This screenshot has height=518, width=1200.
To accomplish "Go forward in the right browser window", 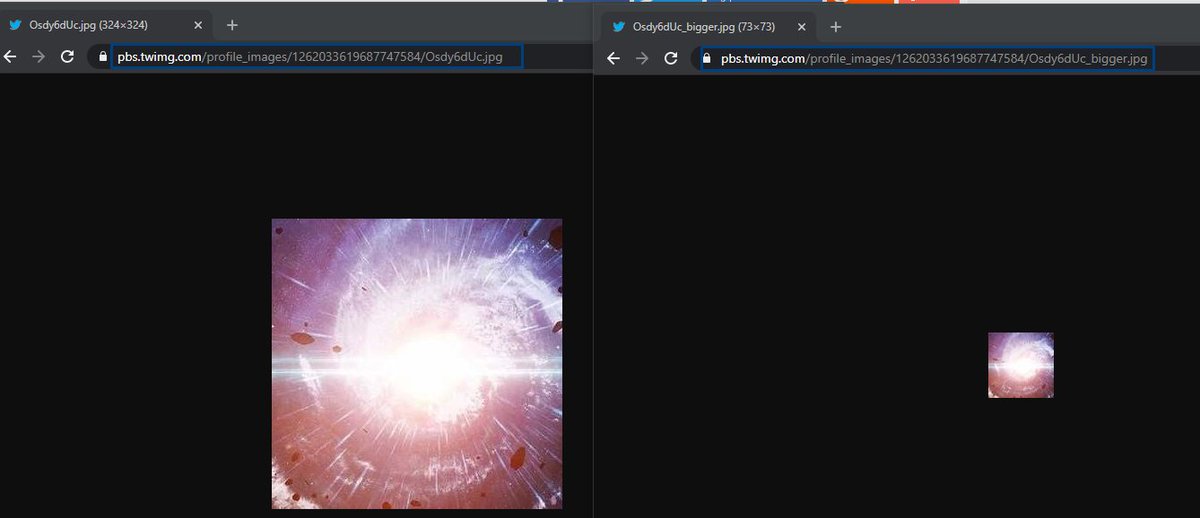I will [643, 58].
